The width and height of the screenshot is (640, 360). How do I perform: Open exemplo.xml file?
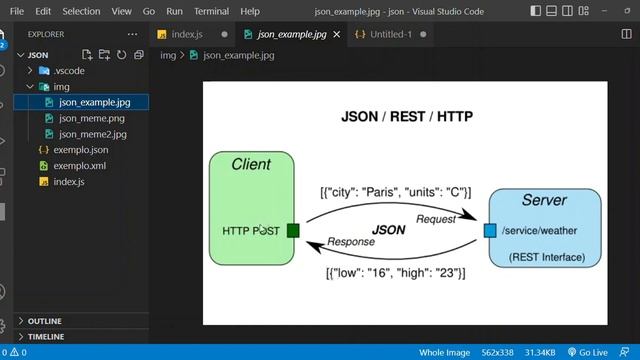(82, 166)
